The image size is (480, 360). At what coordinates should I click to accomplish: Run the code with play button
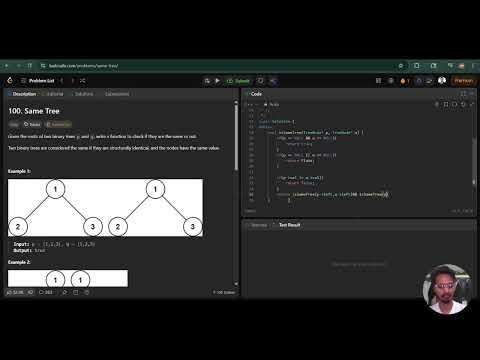coord(217,81)
